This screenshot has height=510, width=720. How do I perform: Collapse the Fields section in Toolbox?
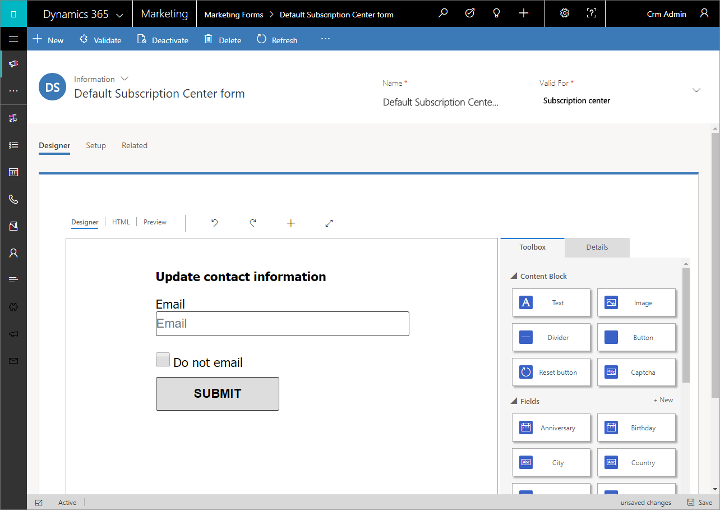513,401
